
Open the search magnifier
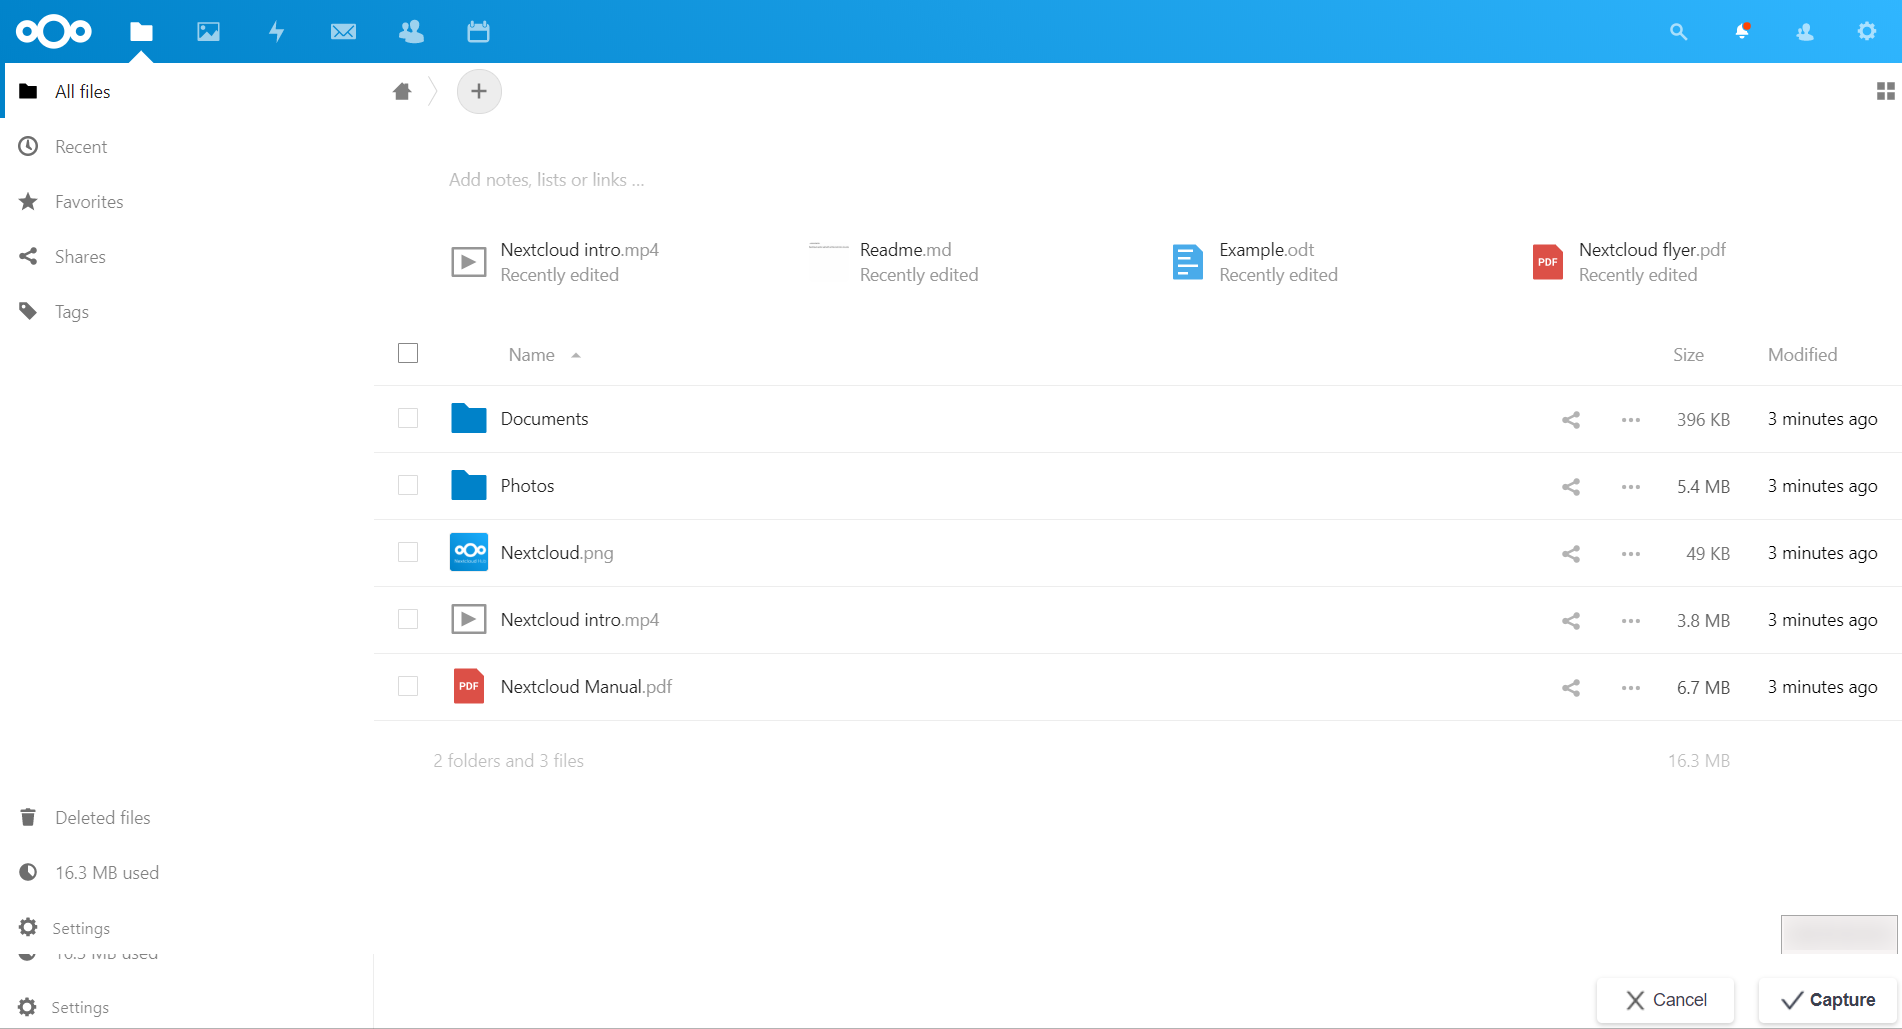(1678, 31)
